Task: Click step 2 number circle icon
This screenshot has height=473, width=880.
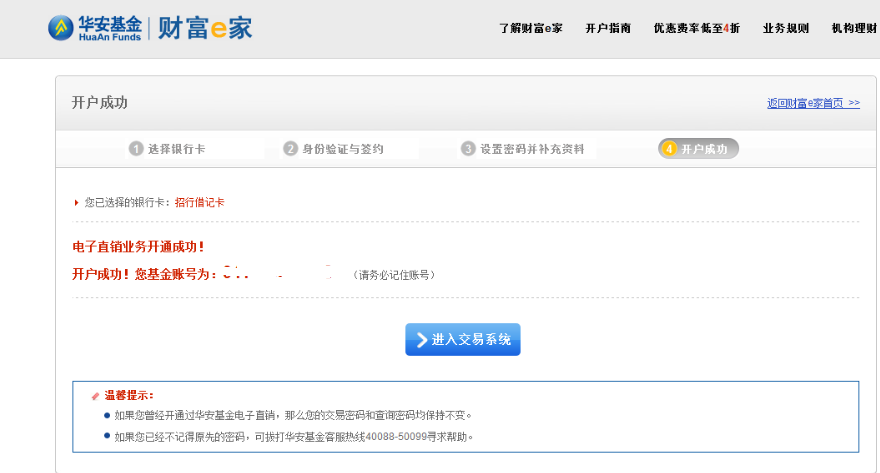Action: (x=291, y=149)
